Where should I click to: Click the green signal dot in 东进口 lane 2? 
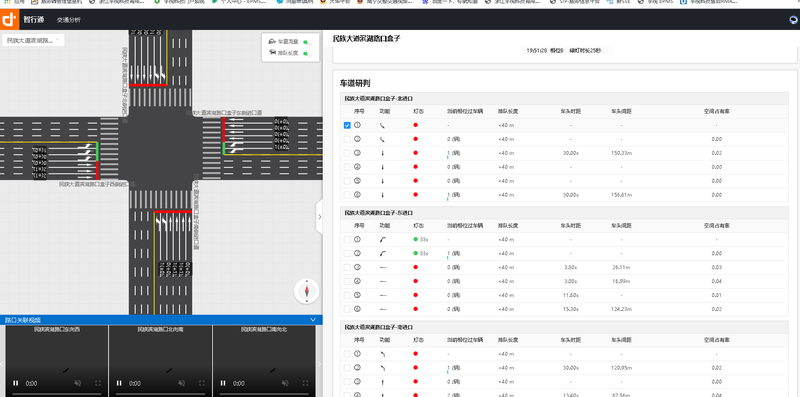(415, 253)
